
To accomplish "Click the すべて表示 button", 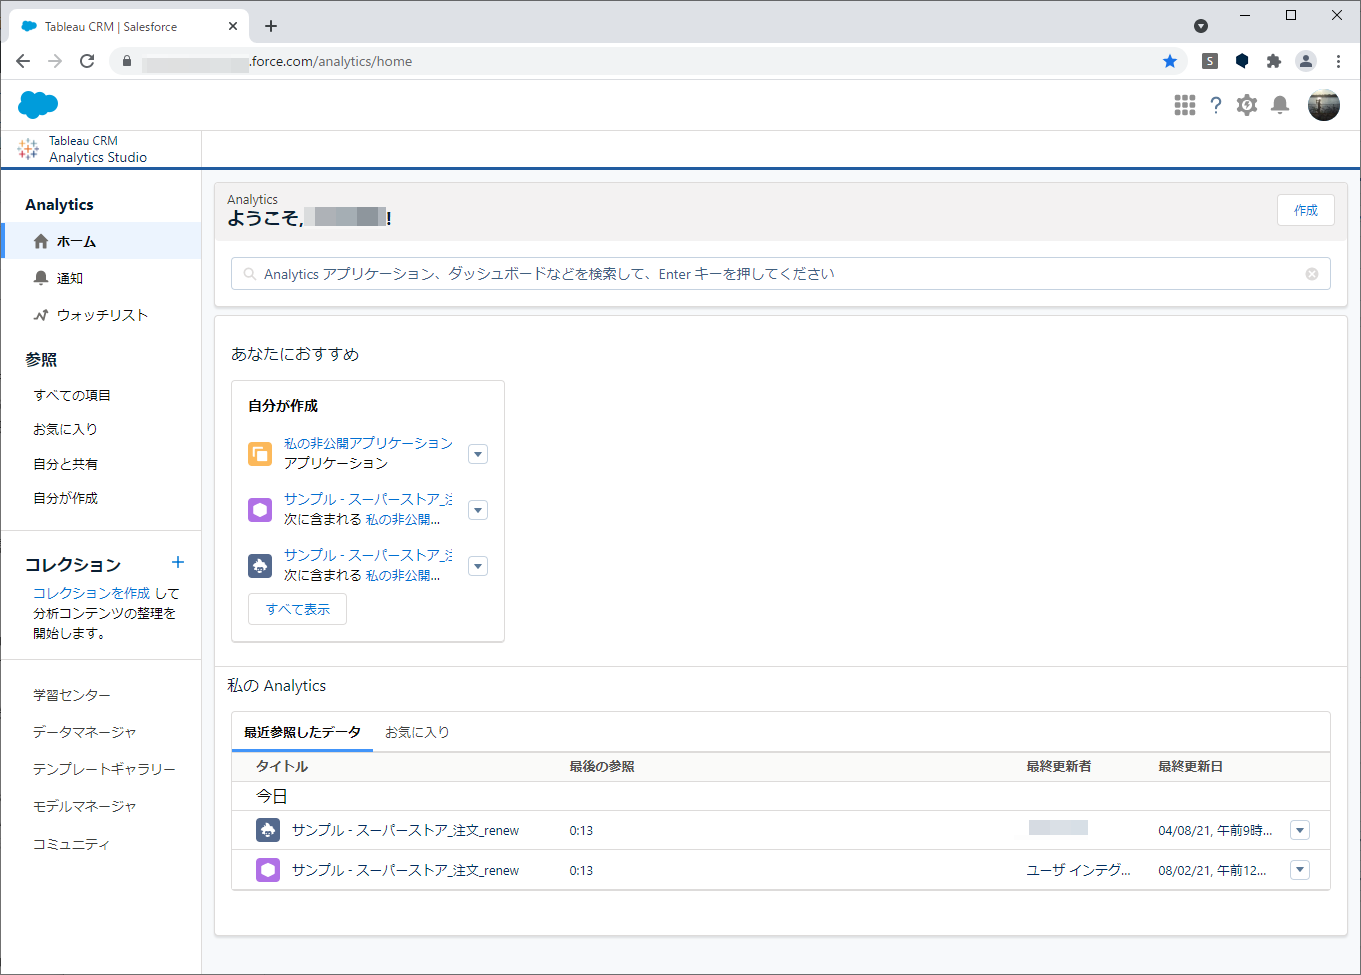I will [297, 609].
